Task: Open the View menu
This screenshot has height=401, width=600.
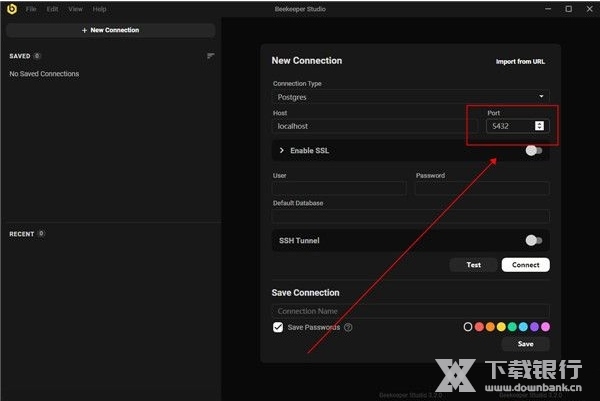Action: click(75, 8)
